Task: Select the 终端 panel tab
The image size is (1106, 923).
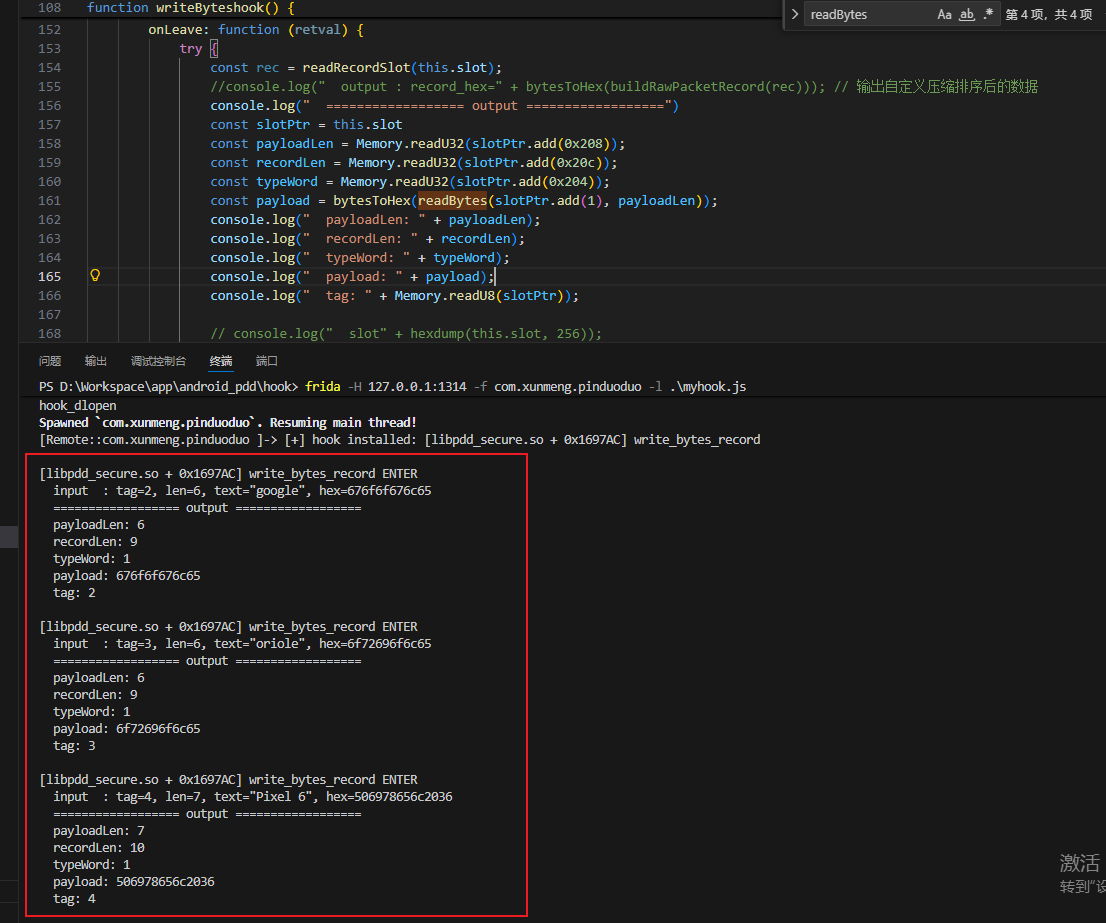Action: pos(221,361)
